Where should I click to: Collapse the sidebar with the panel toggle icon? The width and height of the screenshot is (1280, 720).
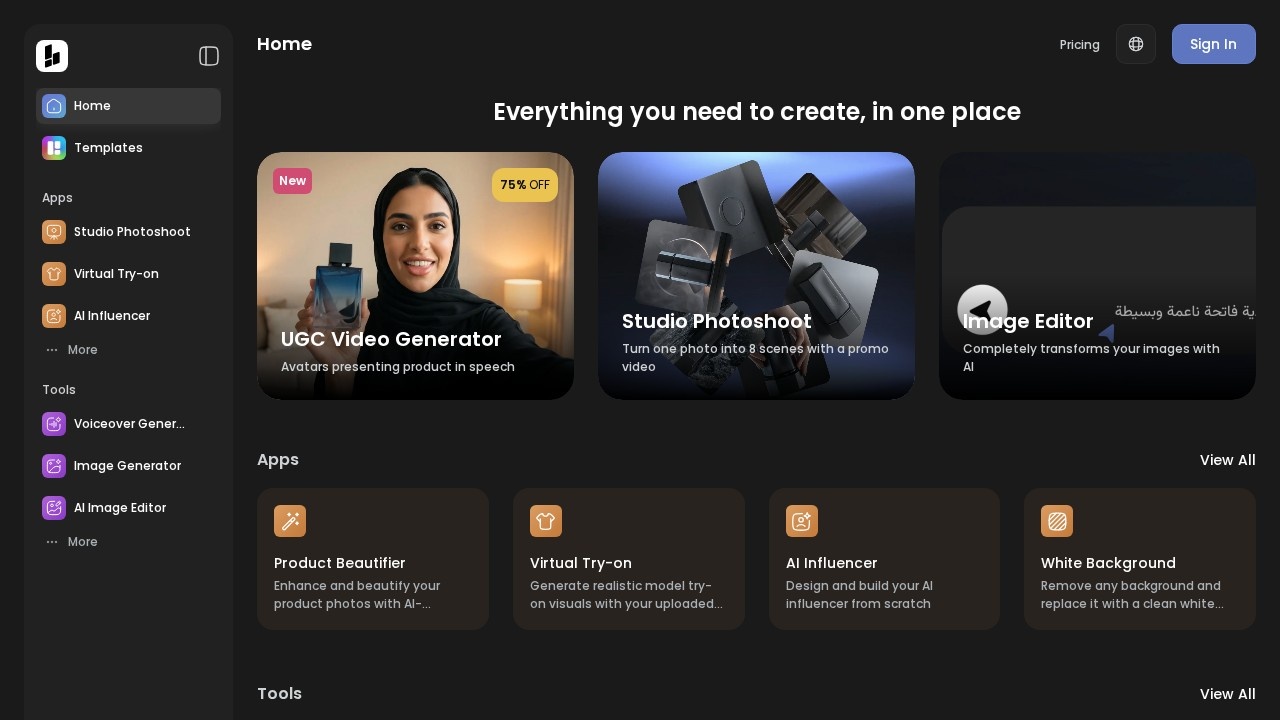[209, 56]
